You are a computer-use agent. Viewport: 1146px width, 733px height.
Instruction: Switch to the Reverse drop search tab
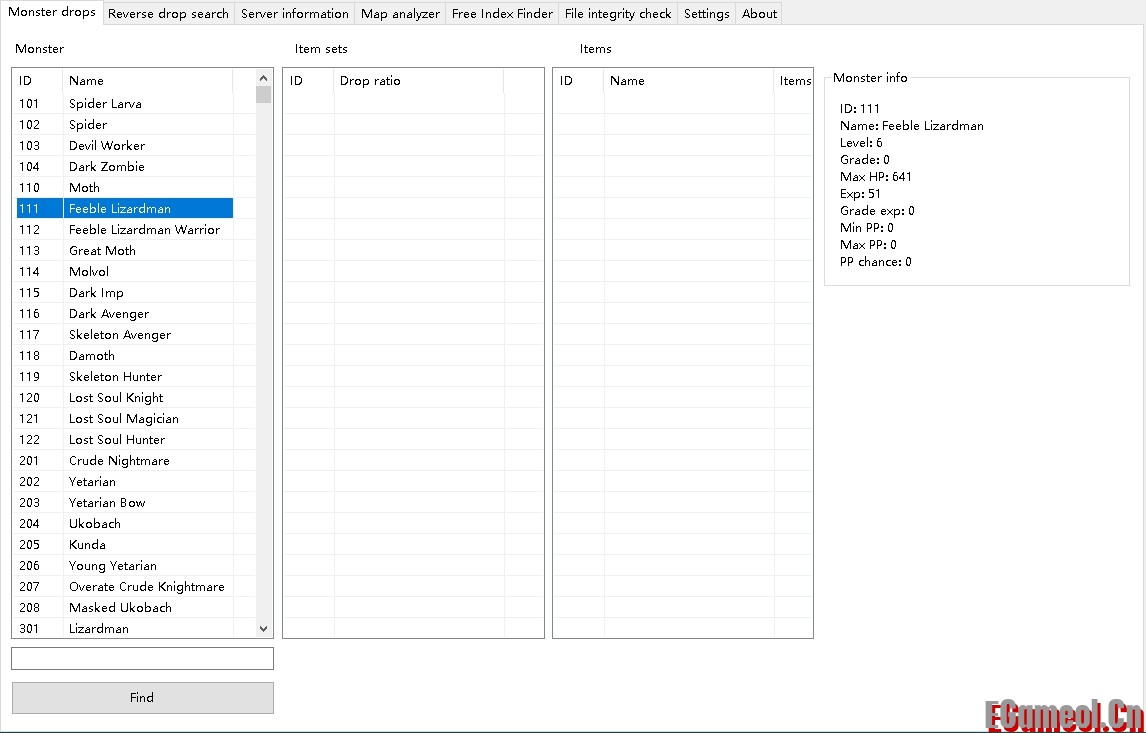pos(168,14)
